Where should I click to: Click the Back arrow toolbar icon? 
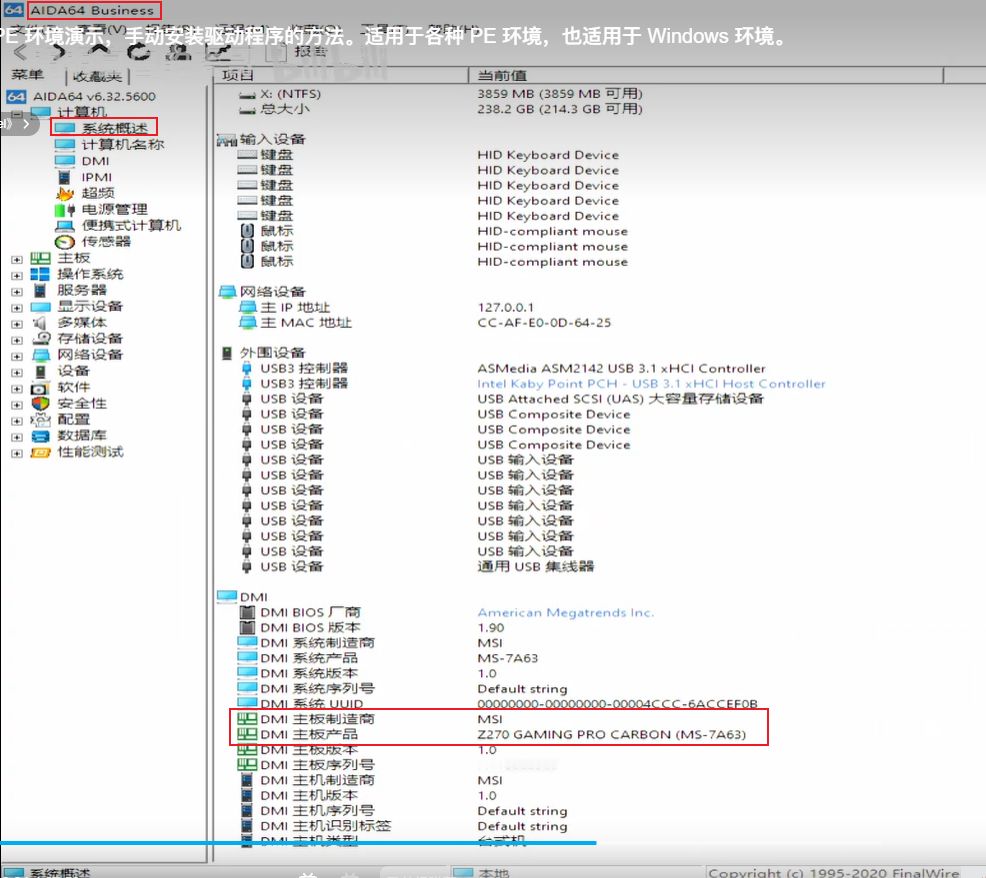(x=21, y=53)
